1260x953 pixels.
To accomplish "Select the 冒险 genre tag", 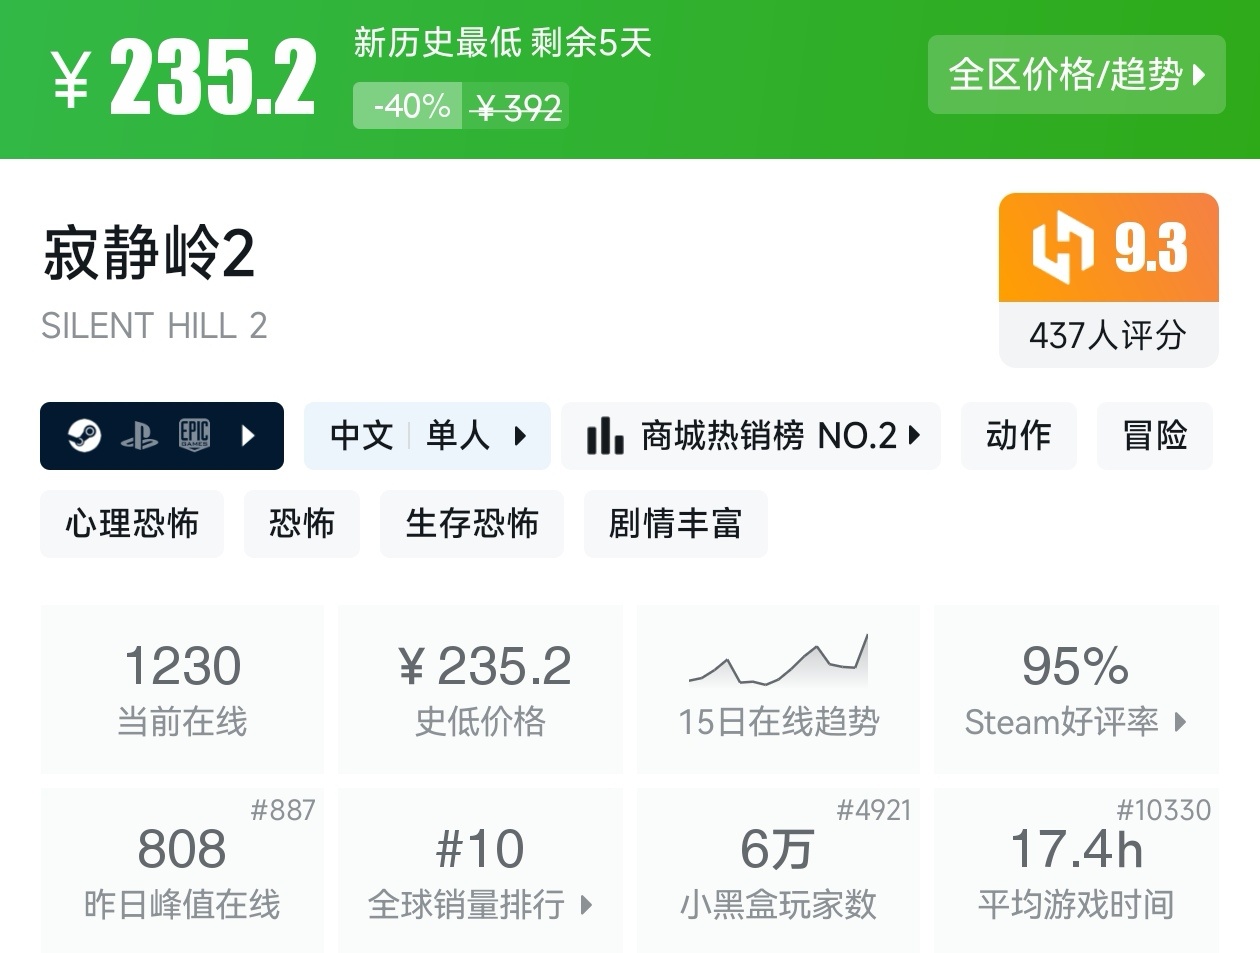I will (1155, 435).
